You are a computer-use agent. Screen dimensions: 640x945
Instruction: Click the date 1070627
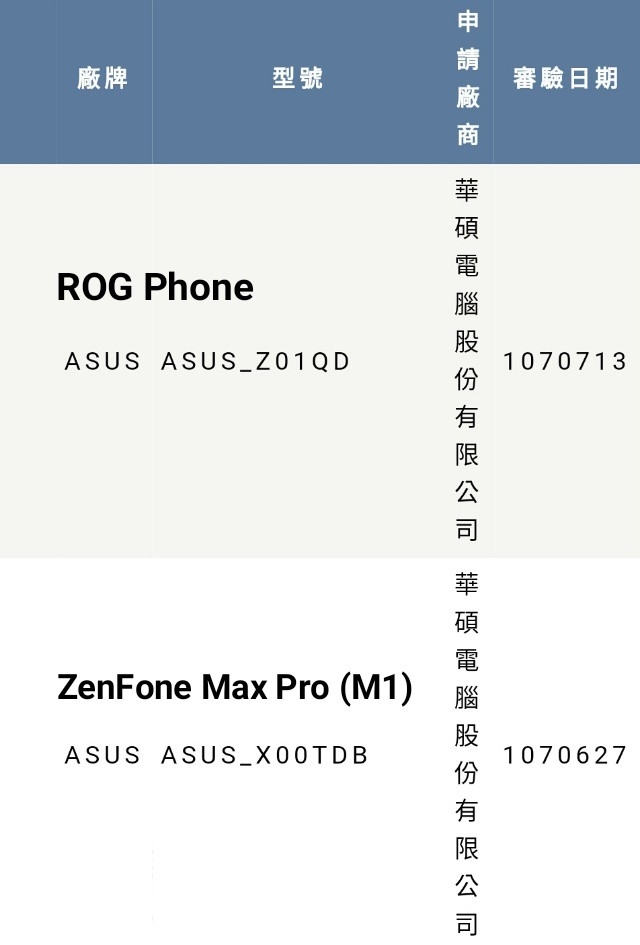(565, 755)
